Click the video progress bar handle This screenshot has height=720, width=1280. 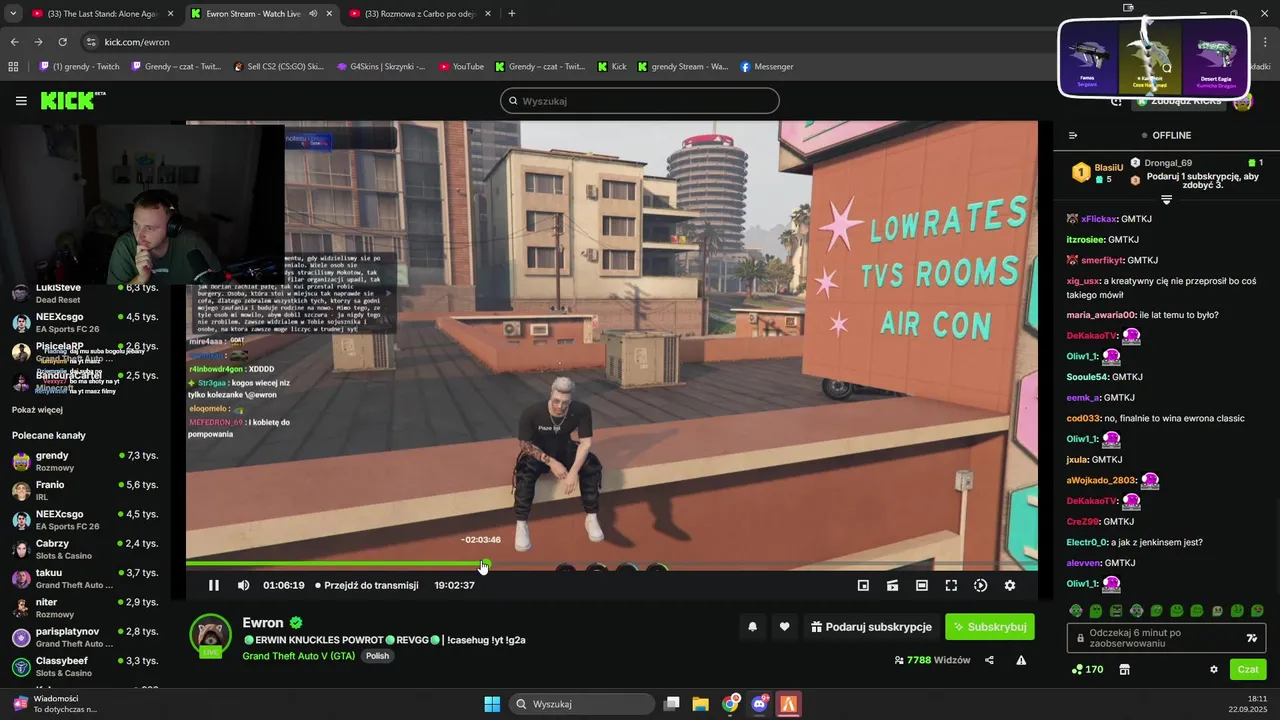coord(485,565)
